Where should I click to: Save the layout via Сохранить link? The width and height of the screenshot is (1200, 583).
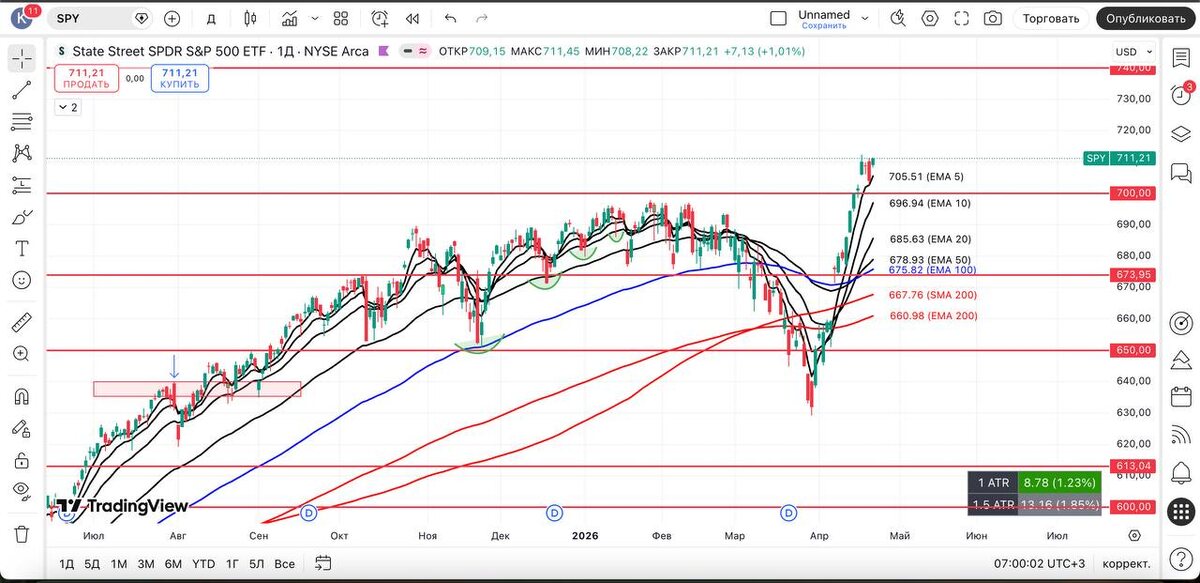coord(824,26)
